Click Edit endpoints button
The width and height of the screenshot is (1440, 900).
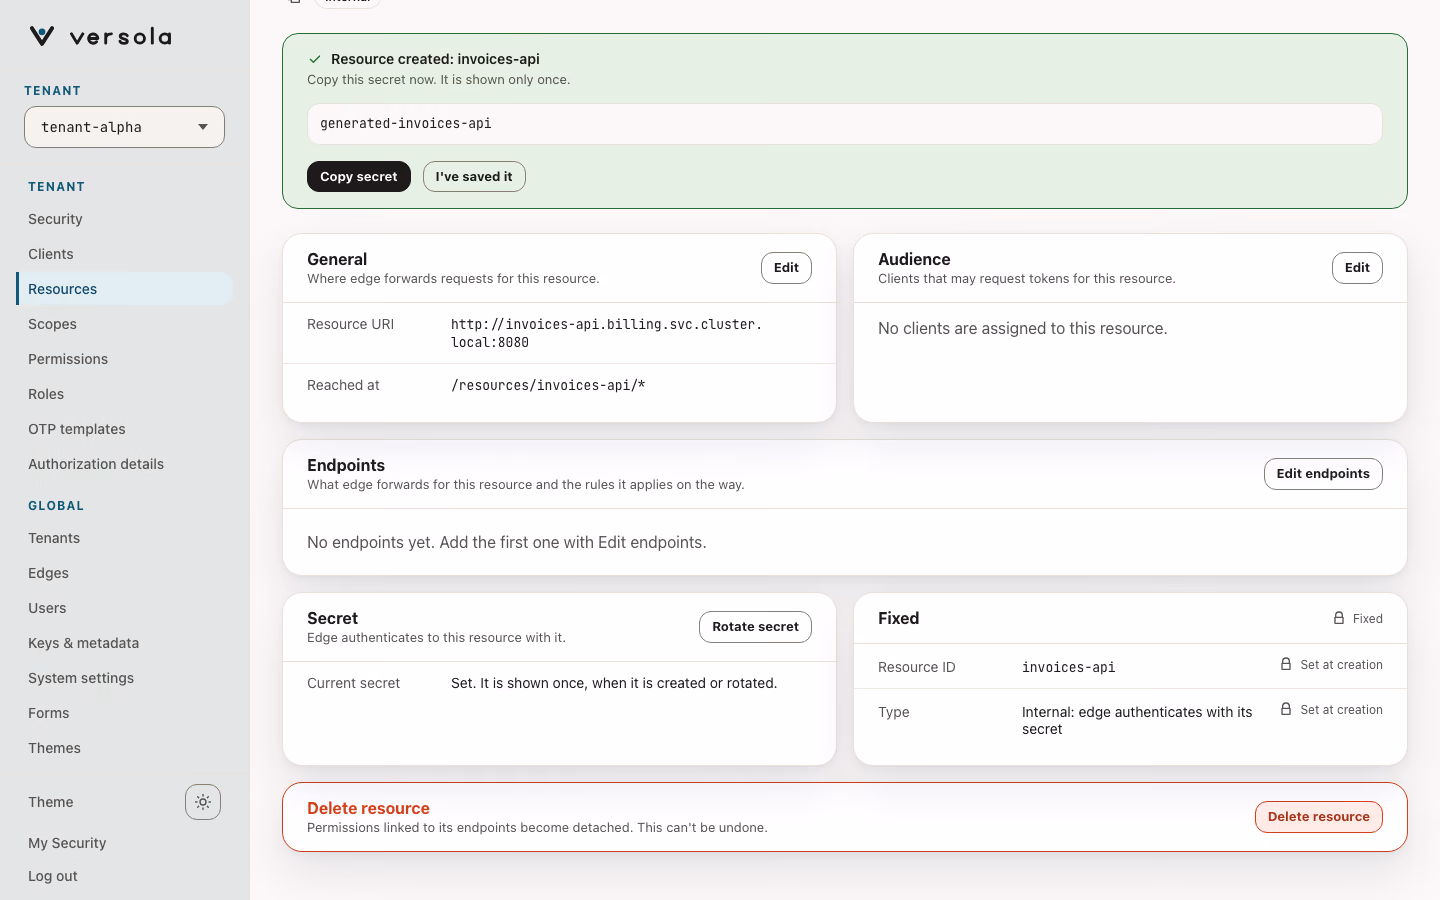tap(1323, 474)
